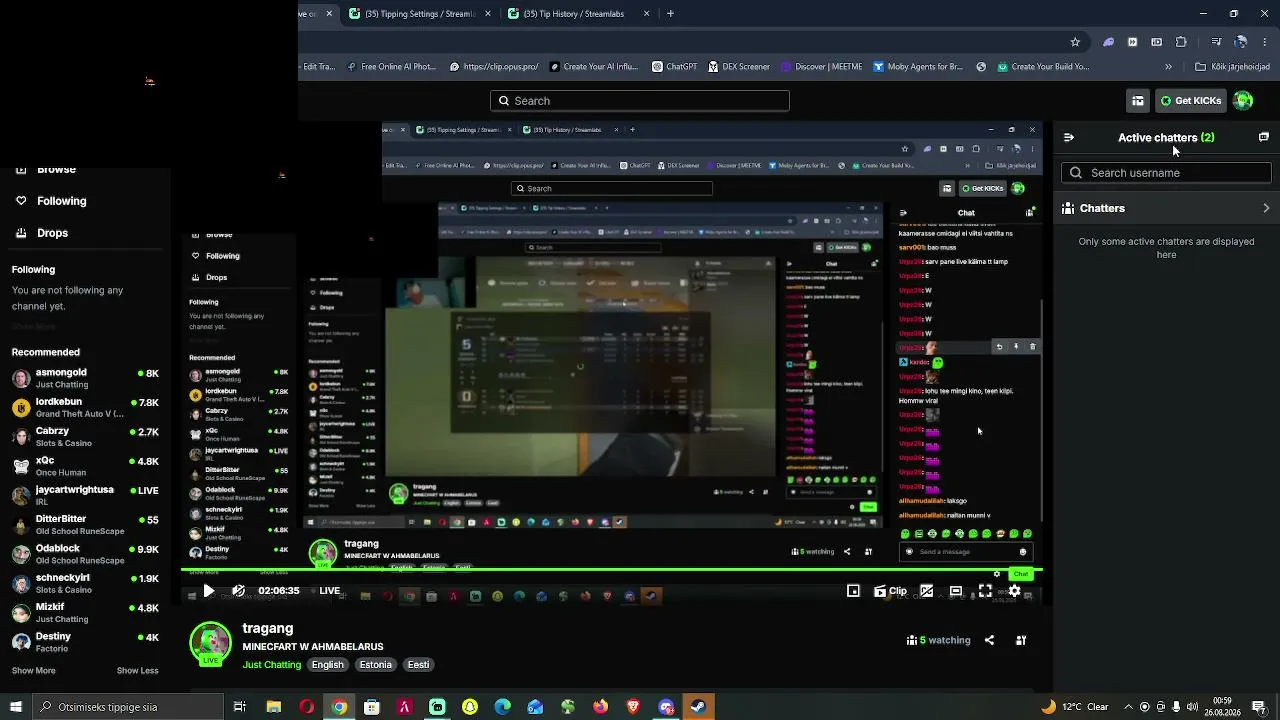The image size is (1280, 720).
Task: Open the Kõik järjehoidjad bookmarks folder
Action: tap(1232, 67)
